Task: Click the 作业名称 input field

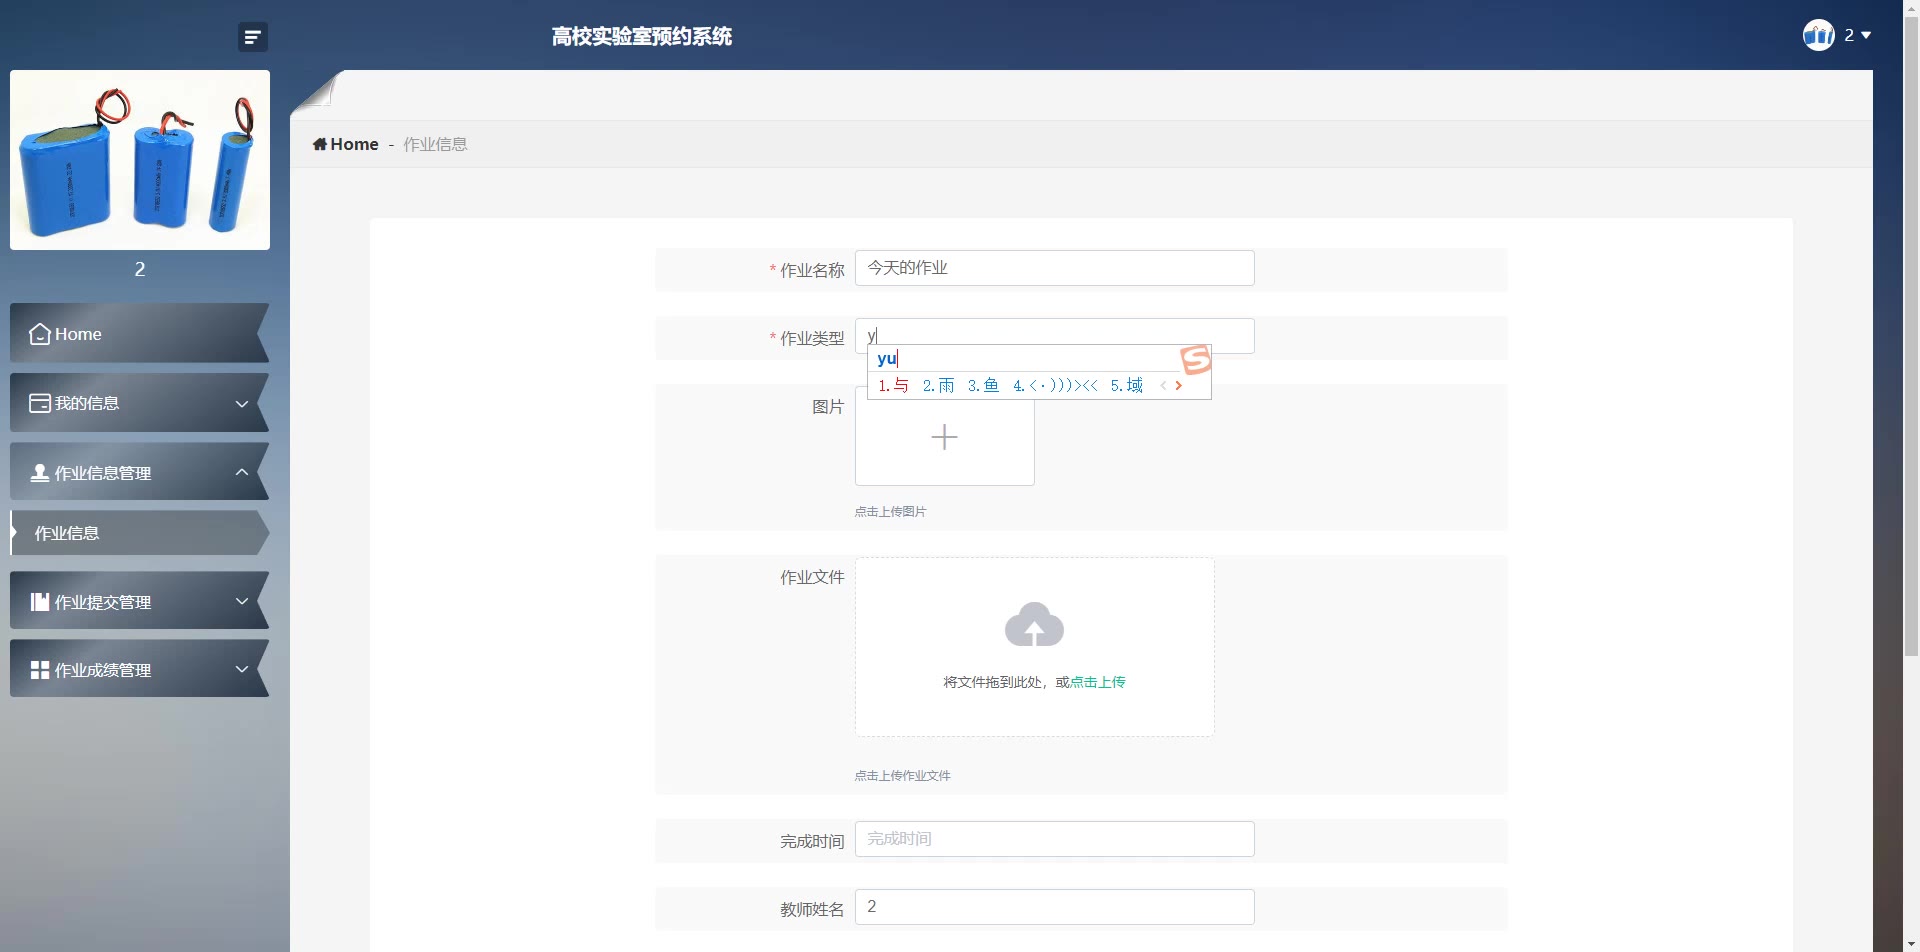Action: point(1054,268)
